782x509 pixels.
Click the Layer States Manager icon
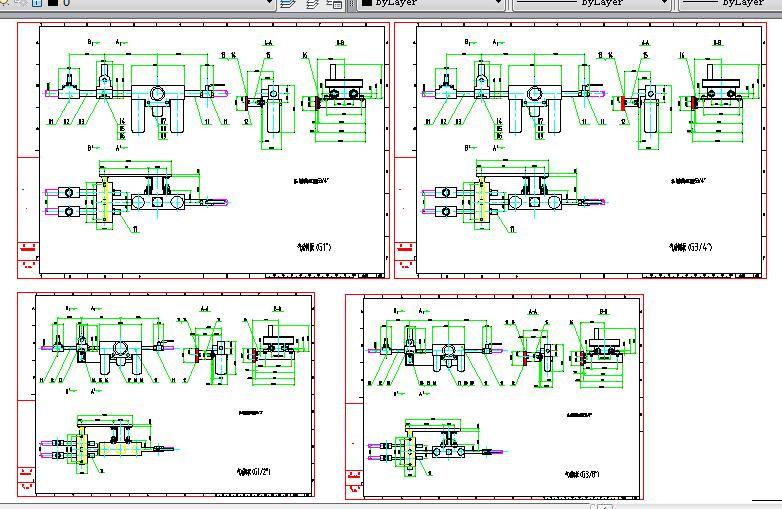(x=335, y=3)
